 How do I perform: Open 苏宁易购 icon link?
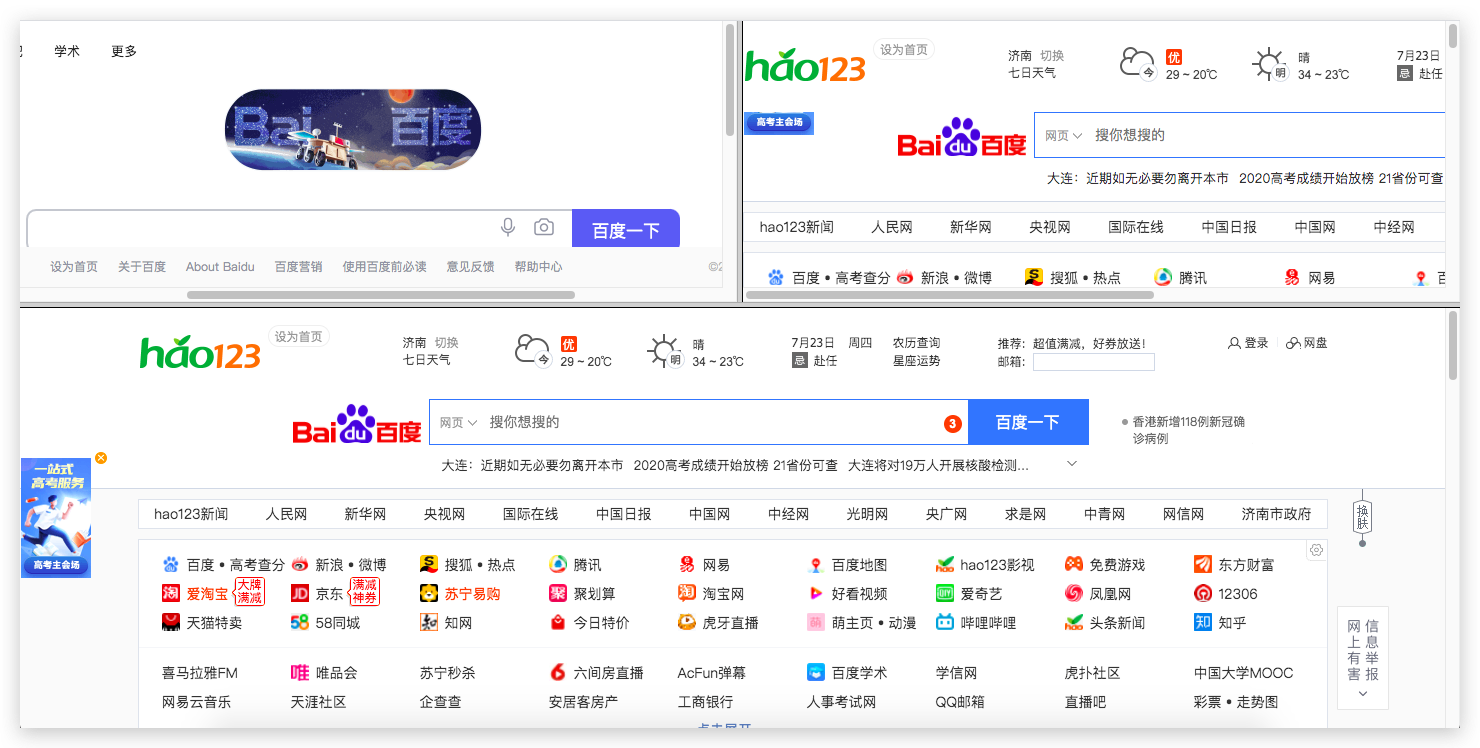(429, 594)
